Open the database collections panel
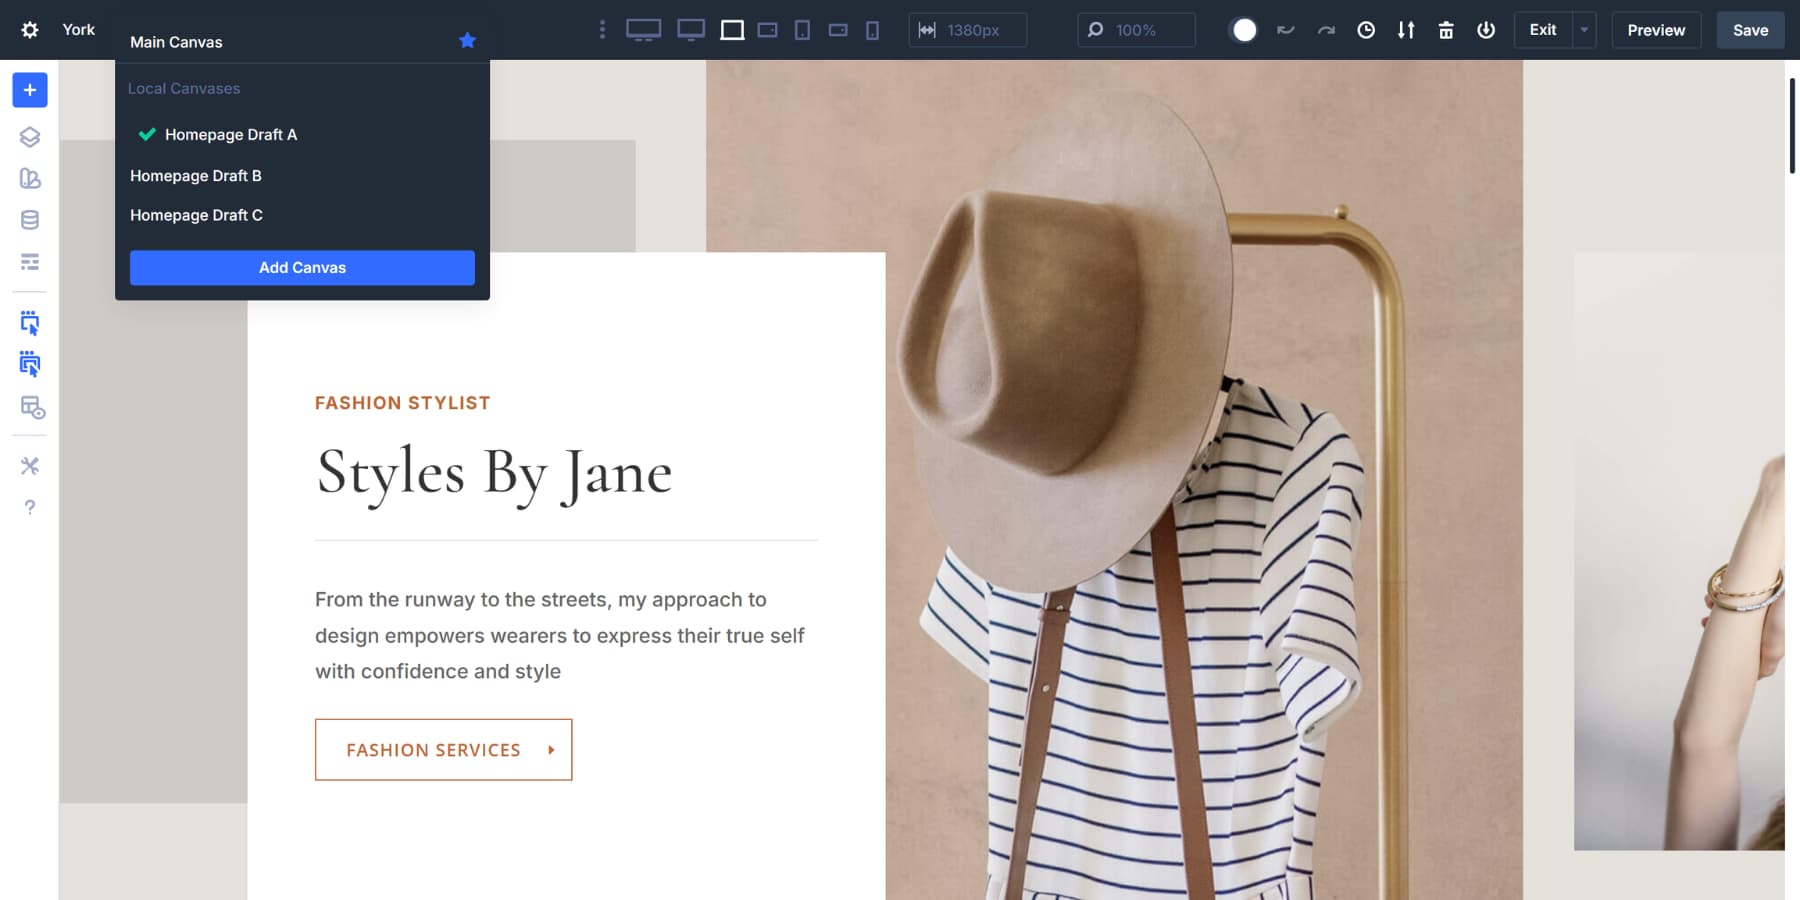Image resolution: width=1800 pixels, height=900 pixels. tap(30, 219)
